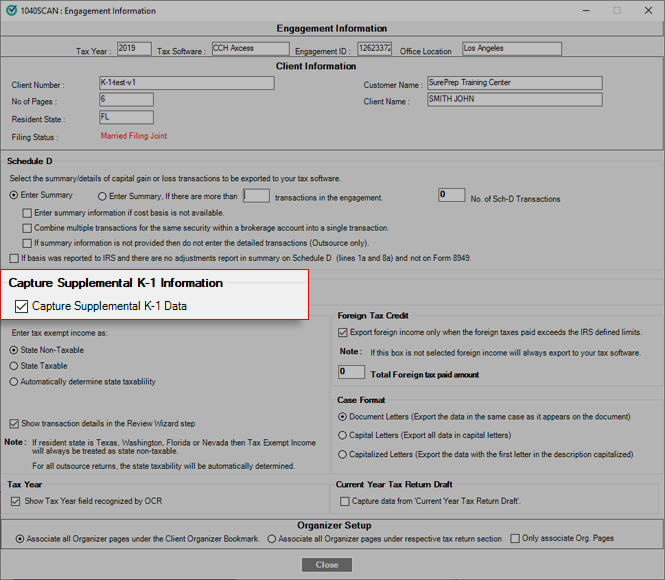
Task: Click the No of Pages field
Action: [x=126, y=100]
